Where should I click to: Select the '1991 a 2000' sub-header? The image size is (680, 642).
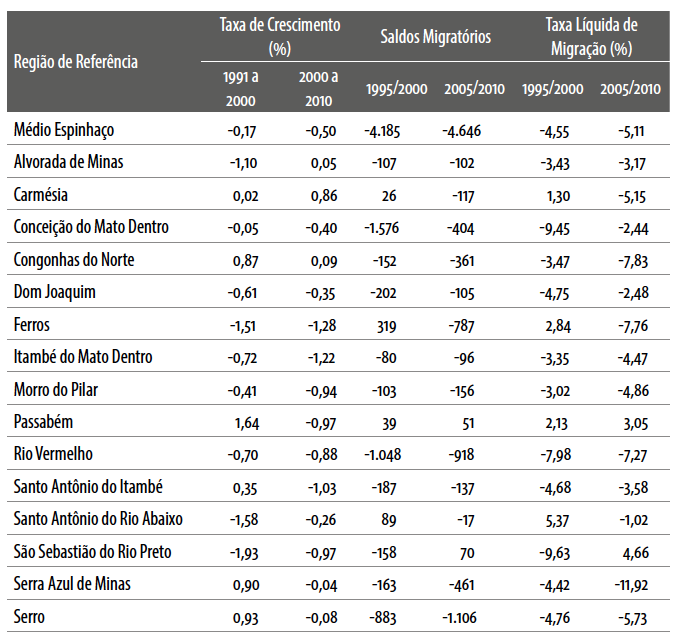pyautogui.click(x=239, y=87)
